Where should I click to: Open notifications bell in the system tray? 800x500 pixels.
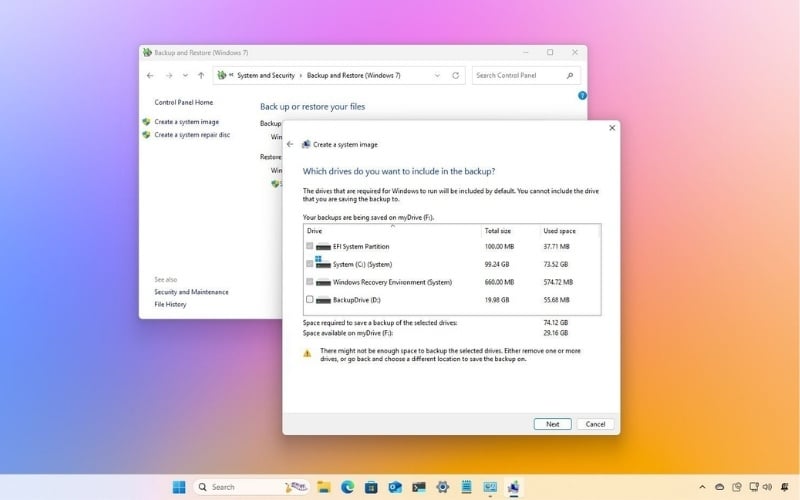pos(785,487)
